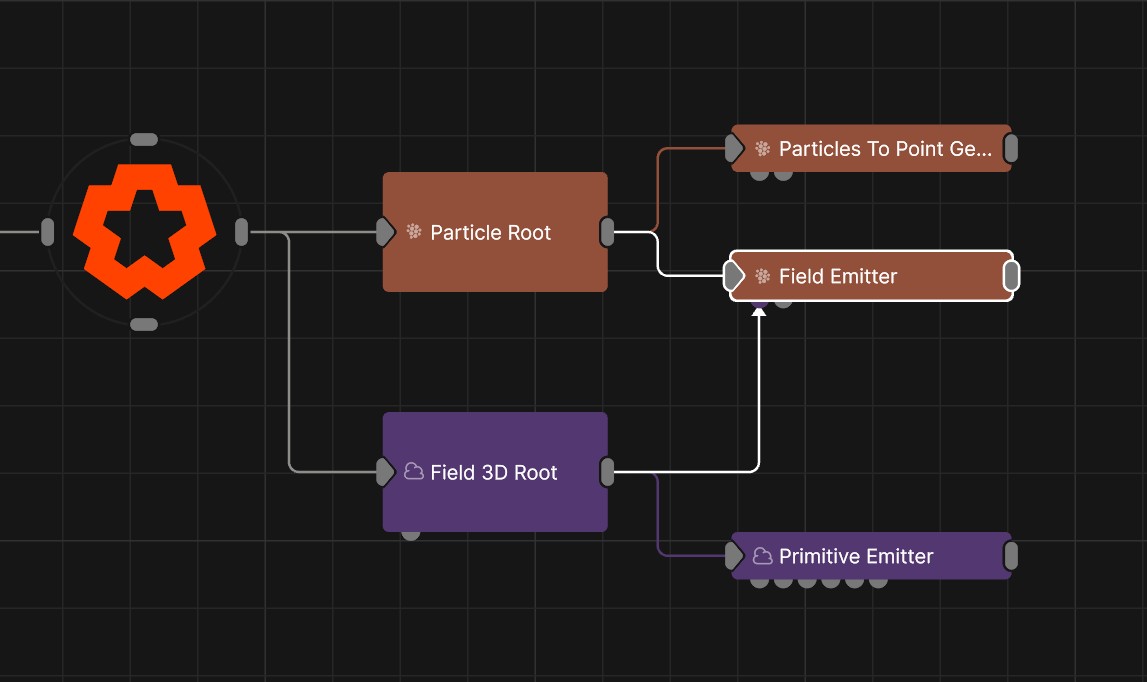
Task: Expand the bottom port of the star node
Action: pyautogui.click(x=143, y=322)
